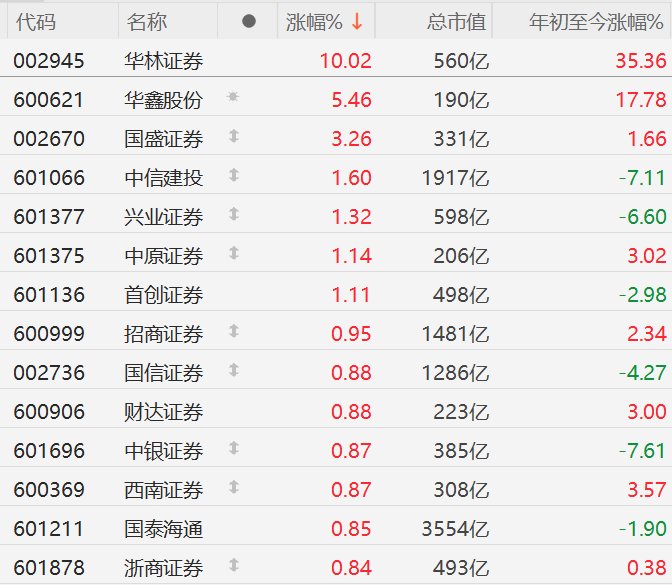
Task: Click the 5.46 gain value
Action: pos(351,100)
